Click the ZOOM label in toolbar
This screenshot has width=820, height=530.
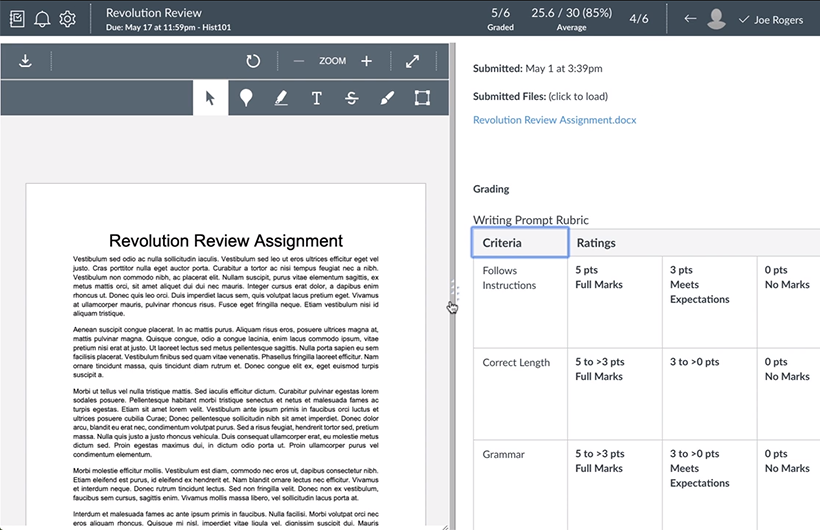pyautogui.click(x=333, y=61)
